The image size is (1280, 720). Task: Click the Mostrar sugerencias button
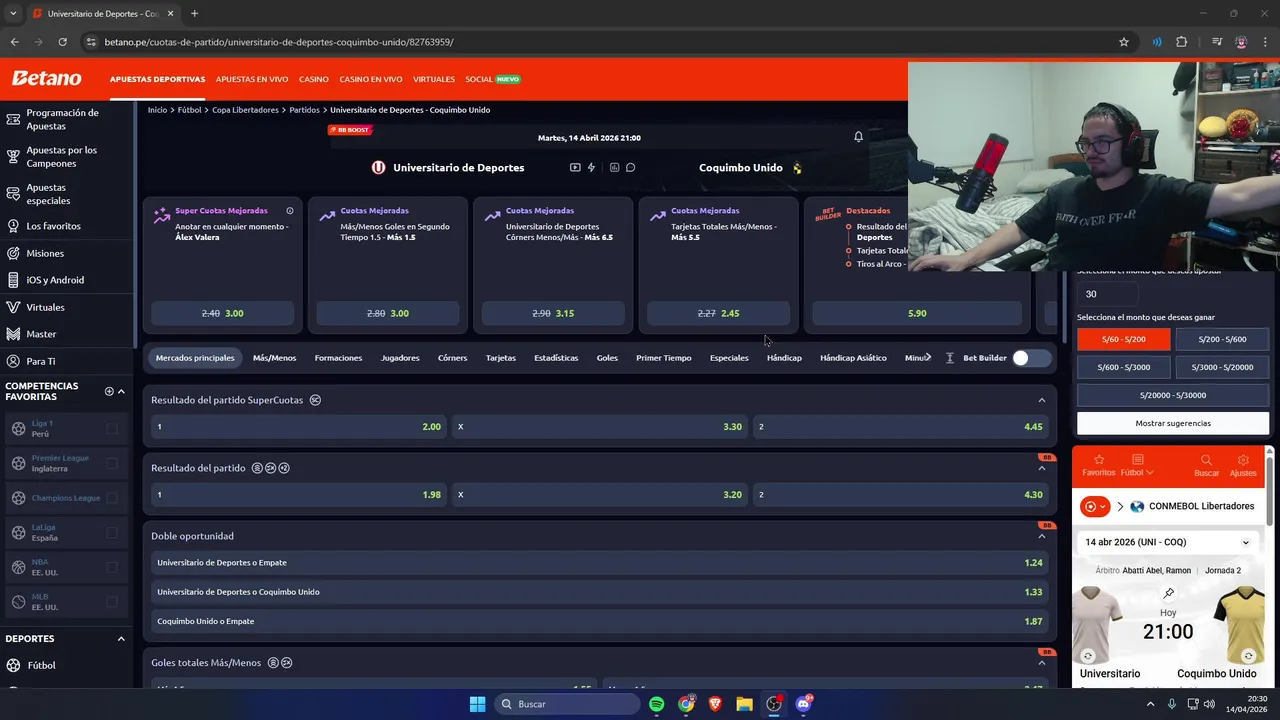click(x=1173, y=423)
